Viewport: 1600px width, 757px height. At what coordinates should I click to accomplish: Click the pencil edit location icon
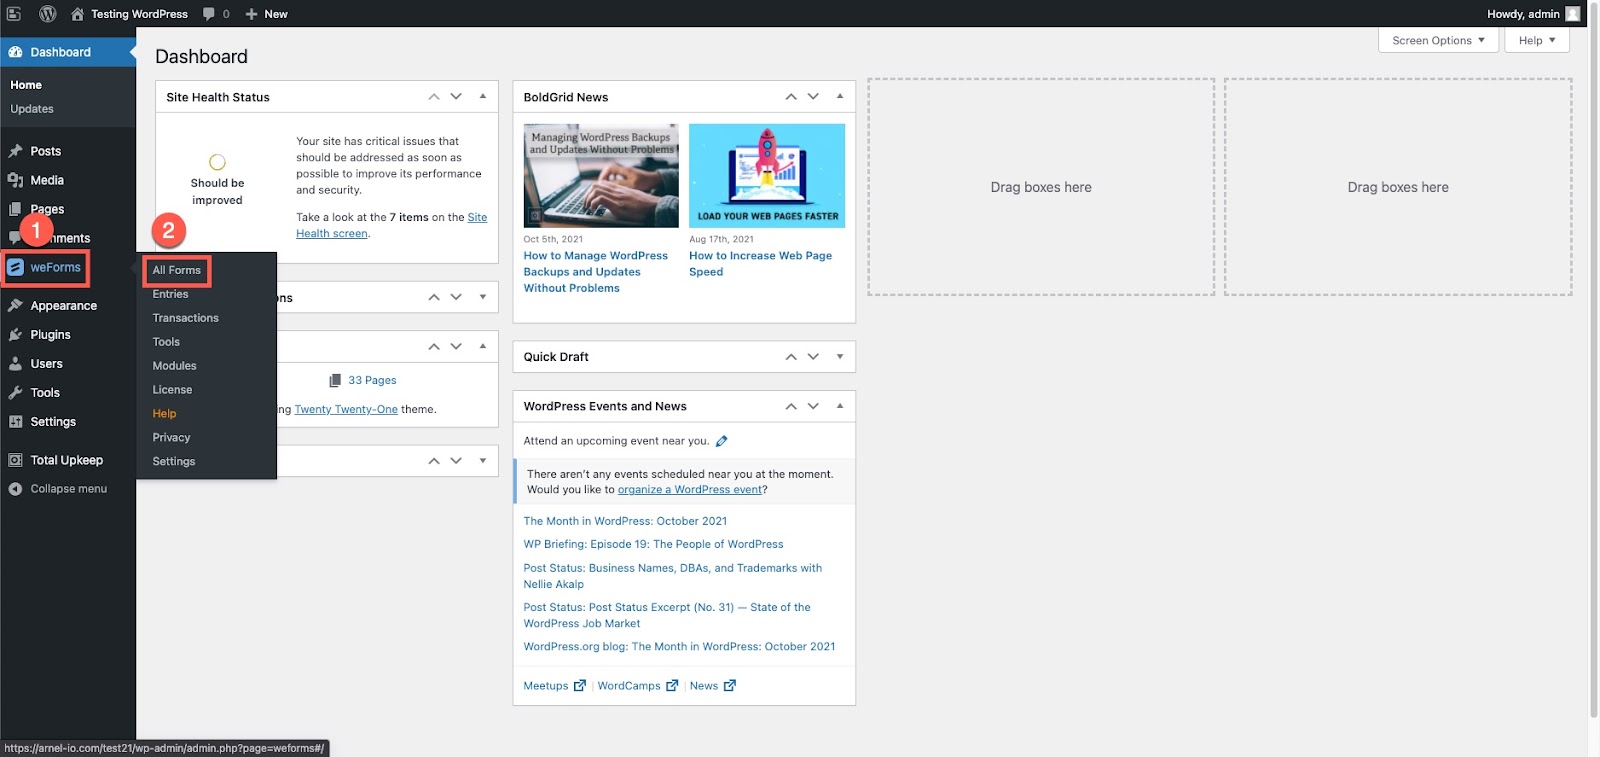[721, 441]
